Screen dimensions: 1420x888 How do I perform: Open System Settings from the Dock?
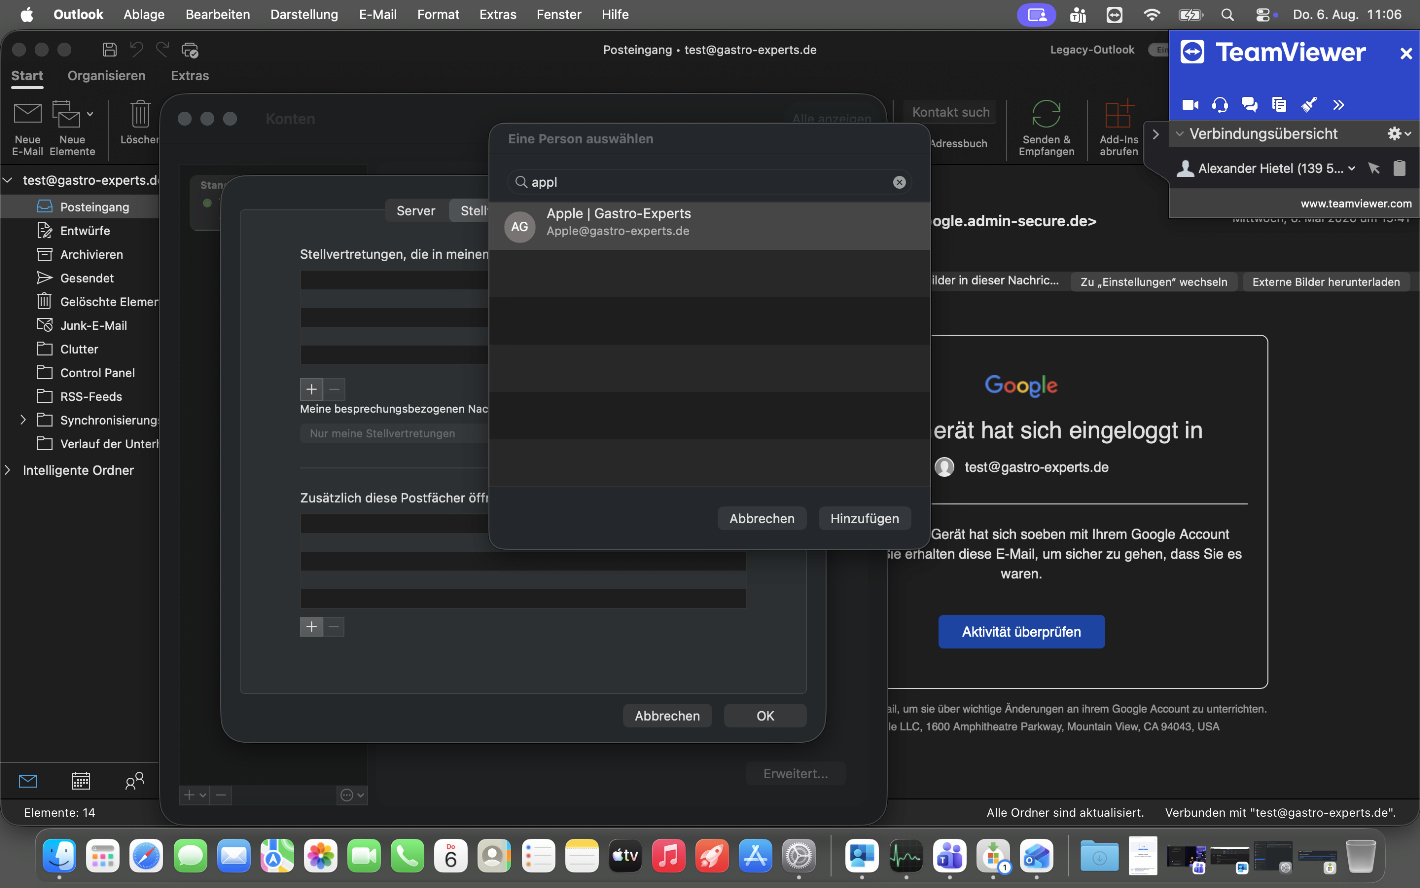tap(799, 856)
